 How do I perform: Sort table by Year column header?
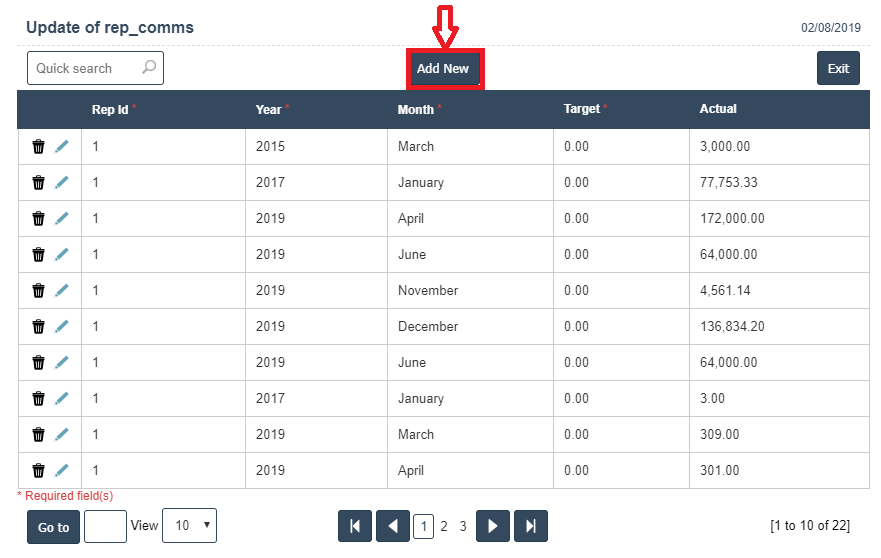click(x=268, y=109)
